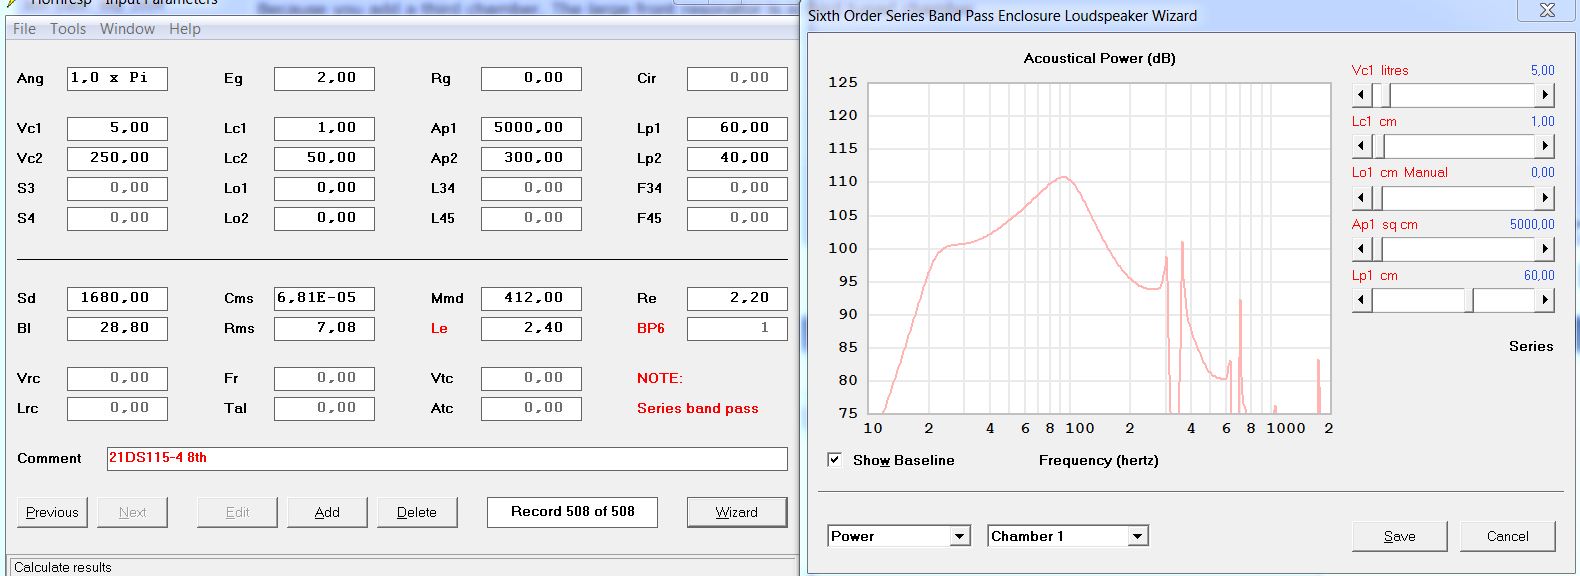Click the Lp2 input field
Viewport: 1580px width, 576px height.
pyautogui.click(x=737, y=158)
